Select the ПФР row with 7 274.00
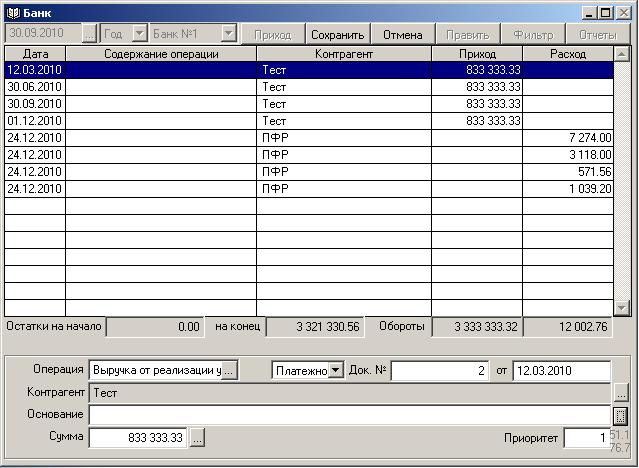This screenshot has width=639, height=468. coord(300,137)
